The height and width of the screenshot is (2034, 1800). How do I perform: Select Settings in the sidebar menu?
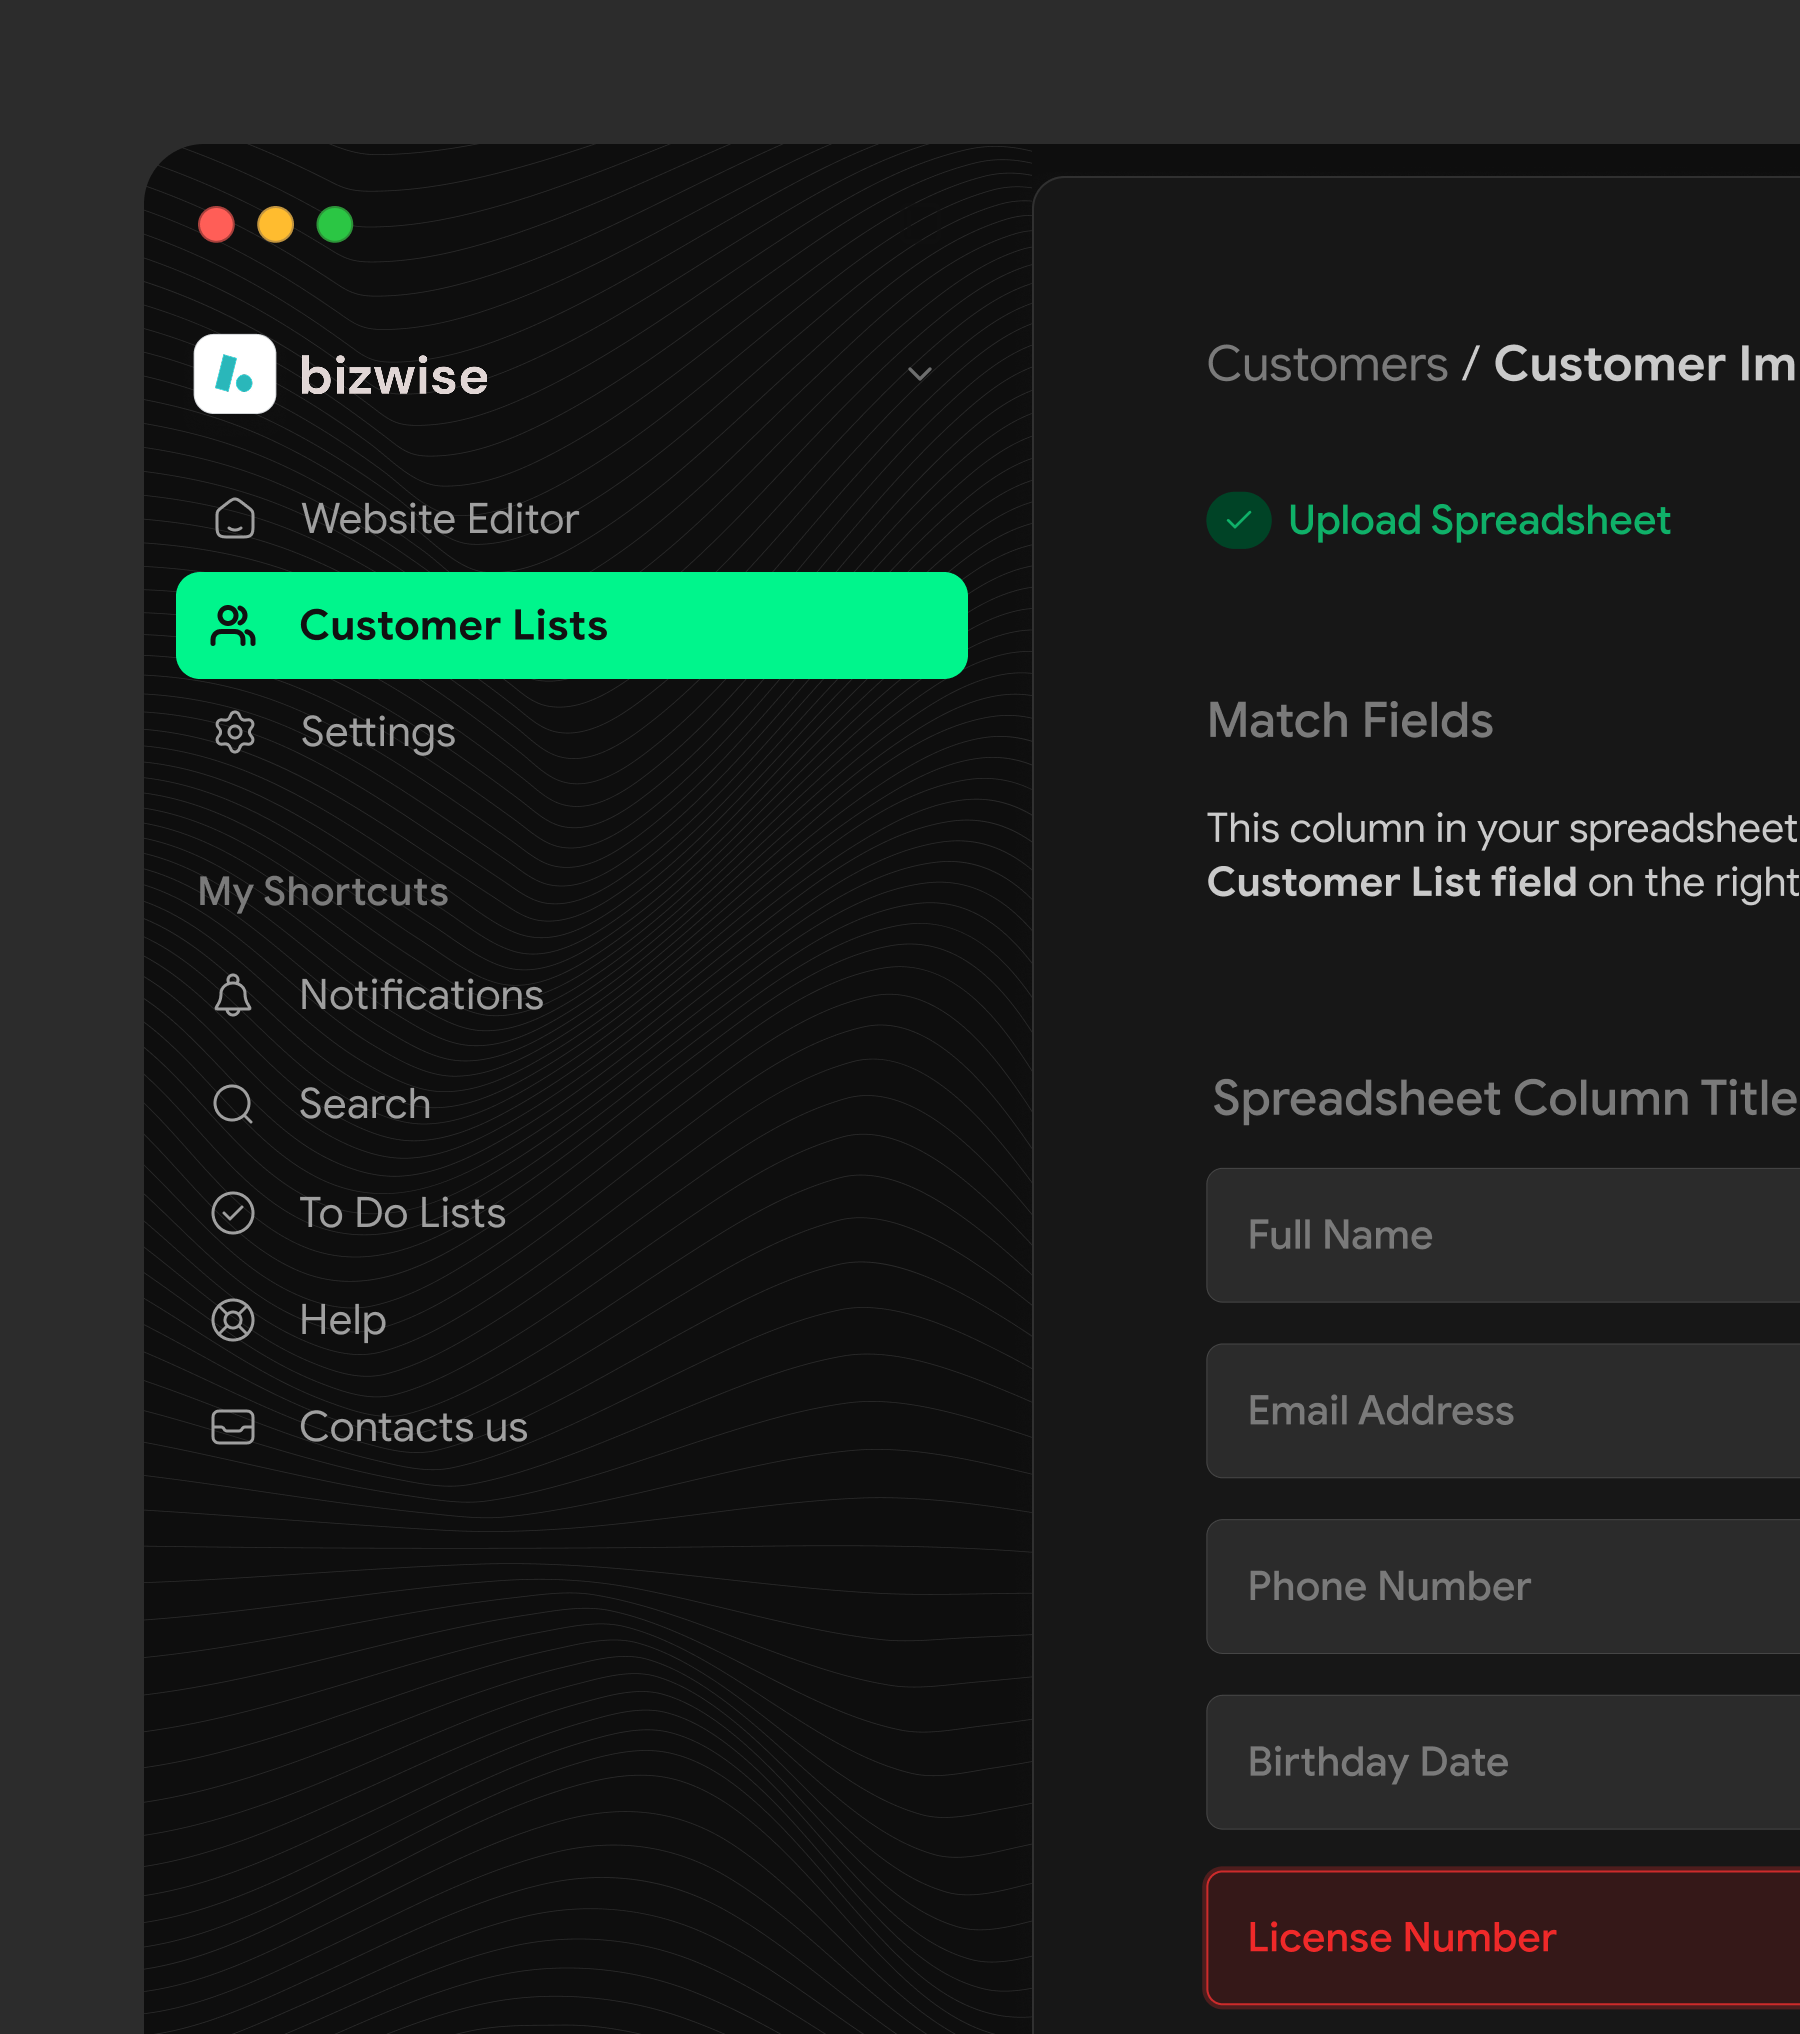(377, 732)
